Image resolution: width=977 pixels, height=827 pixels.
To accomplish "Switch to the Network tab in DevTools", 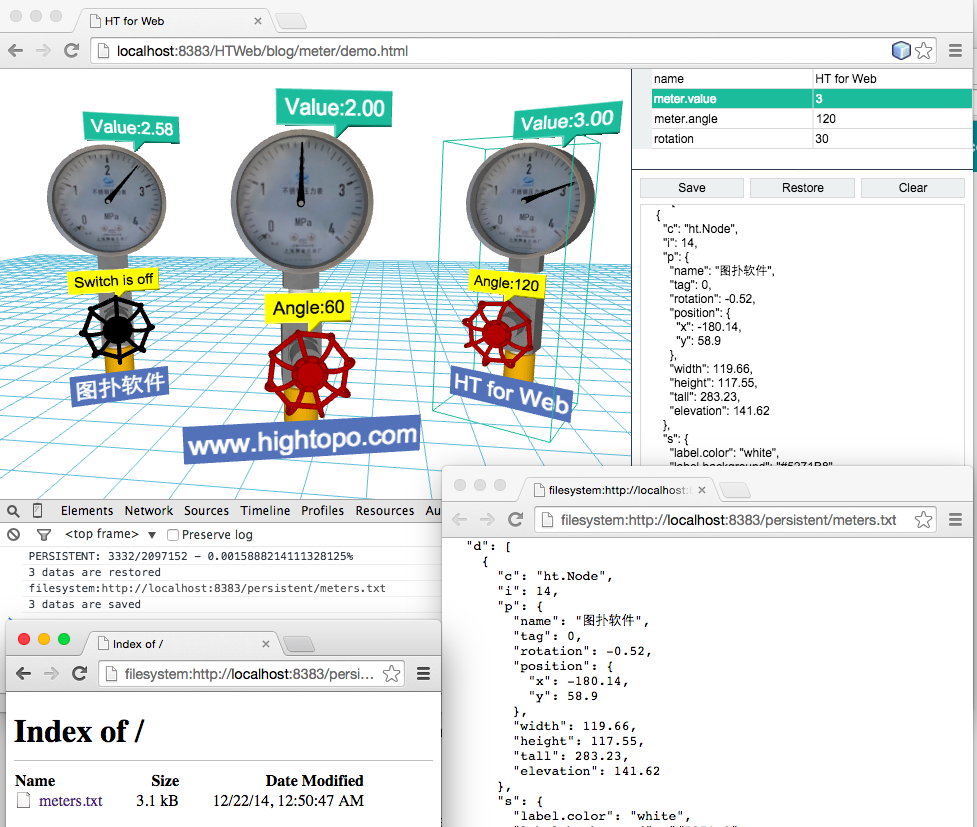I will click(x=148, y=510).
